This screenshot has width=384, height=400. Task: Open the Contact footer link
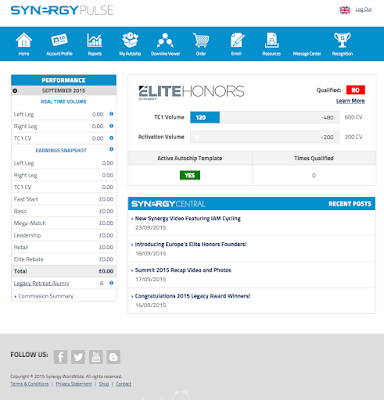point(123,384)
